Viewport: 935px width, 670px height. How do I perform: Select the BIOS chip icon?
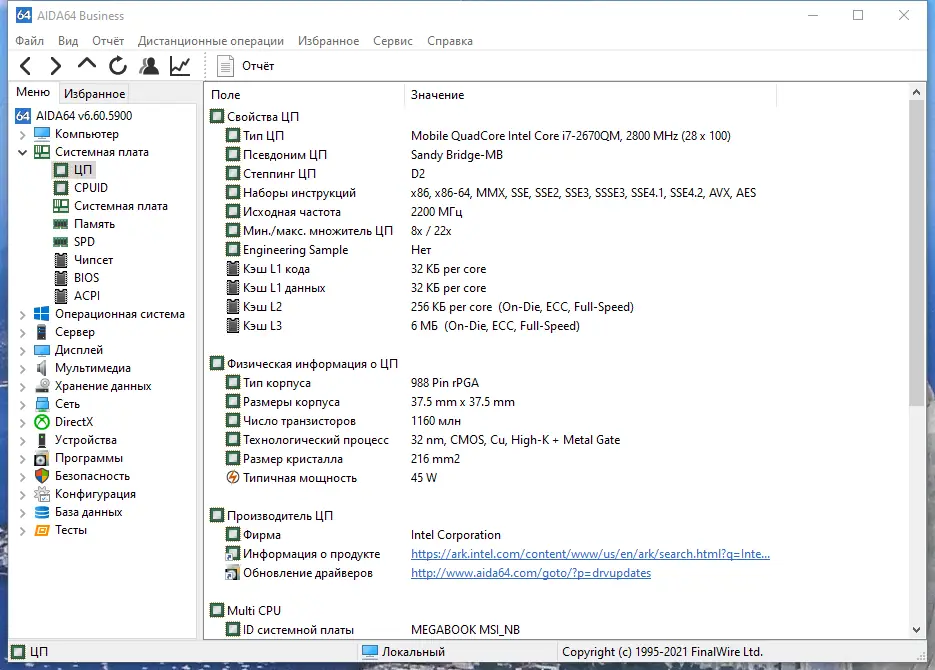[x=61, y=278]
